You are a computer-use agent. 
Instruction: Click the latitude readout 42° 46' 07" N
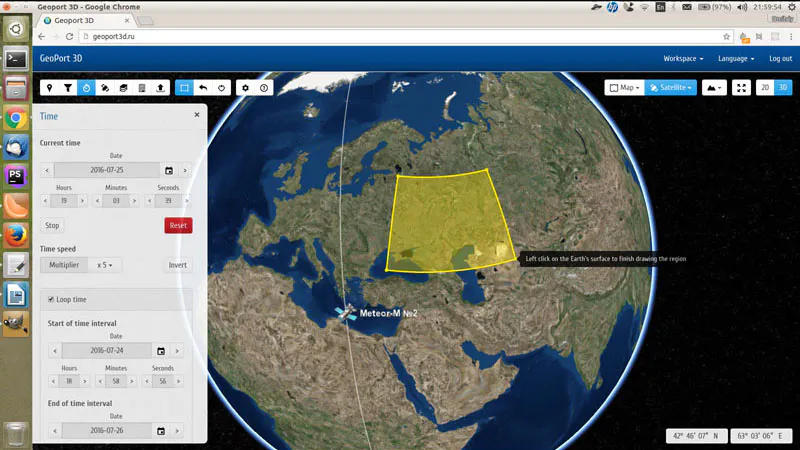click(x=696, y=436)
